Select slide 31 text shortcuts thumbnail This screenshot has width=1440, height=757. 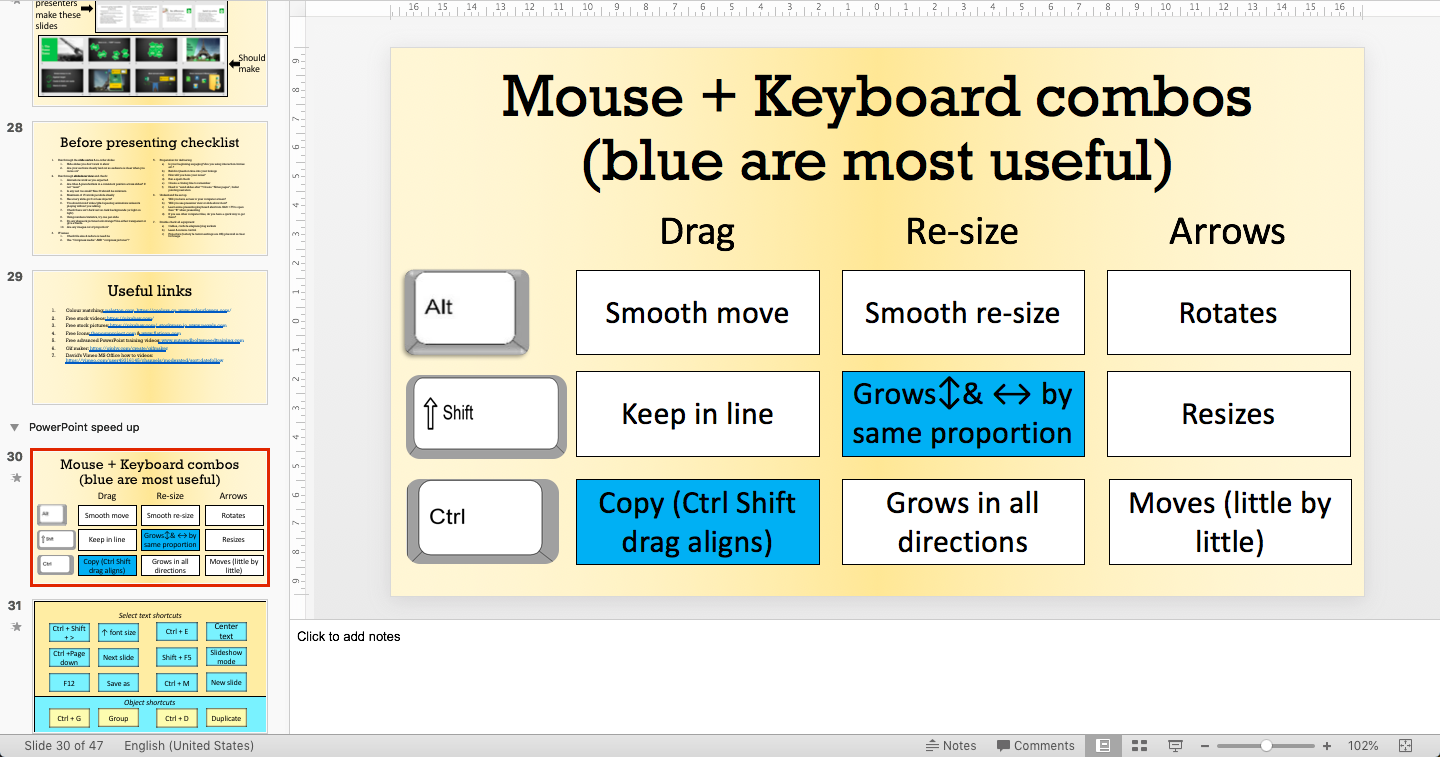150,666
